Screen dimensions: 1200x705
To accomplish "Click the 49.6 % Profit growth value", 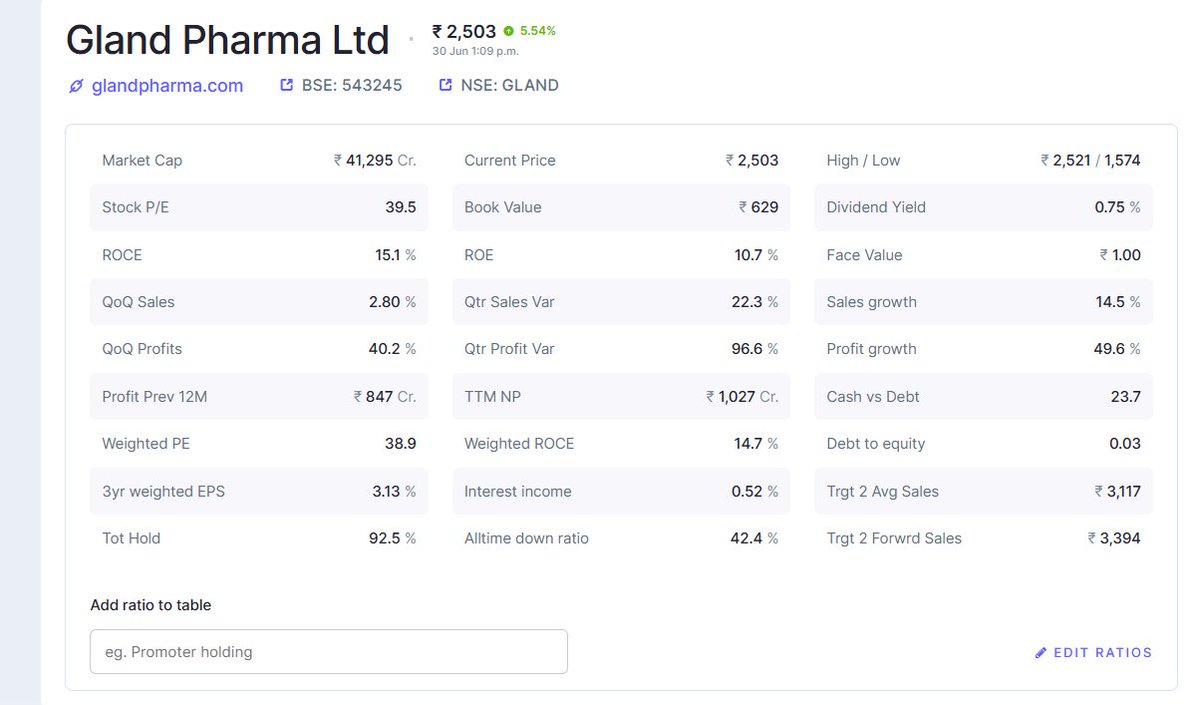I will coord(1117,349).
